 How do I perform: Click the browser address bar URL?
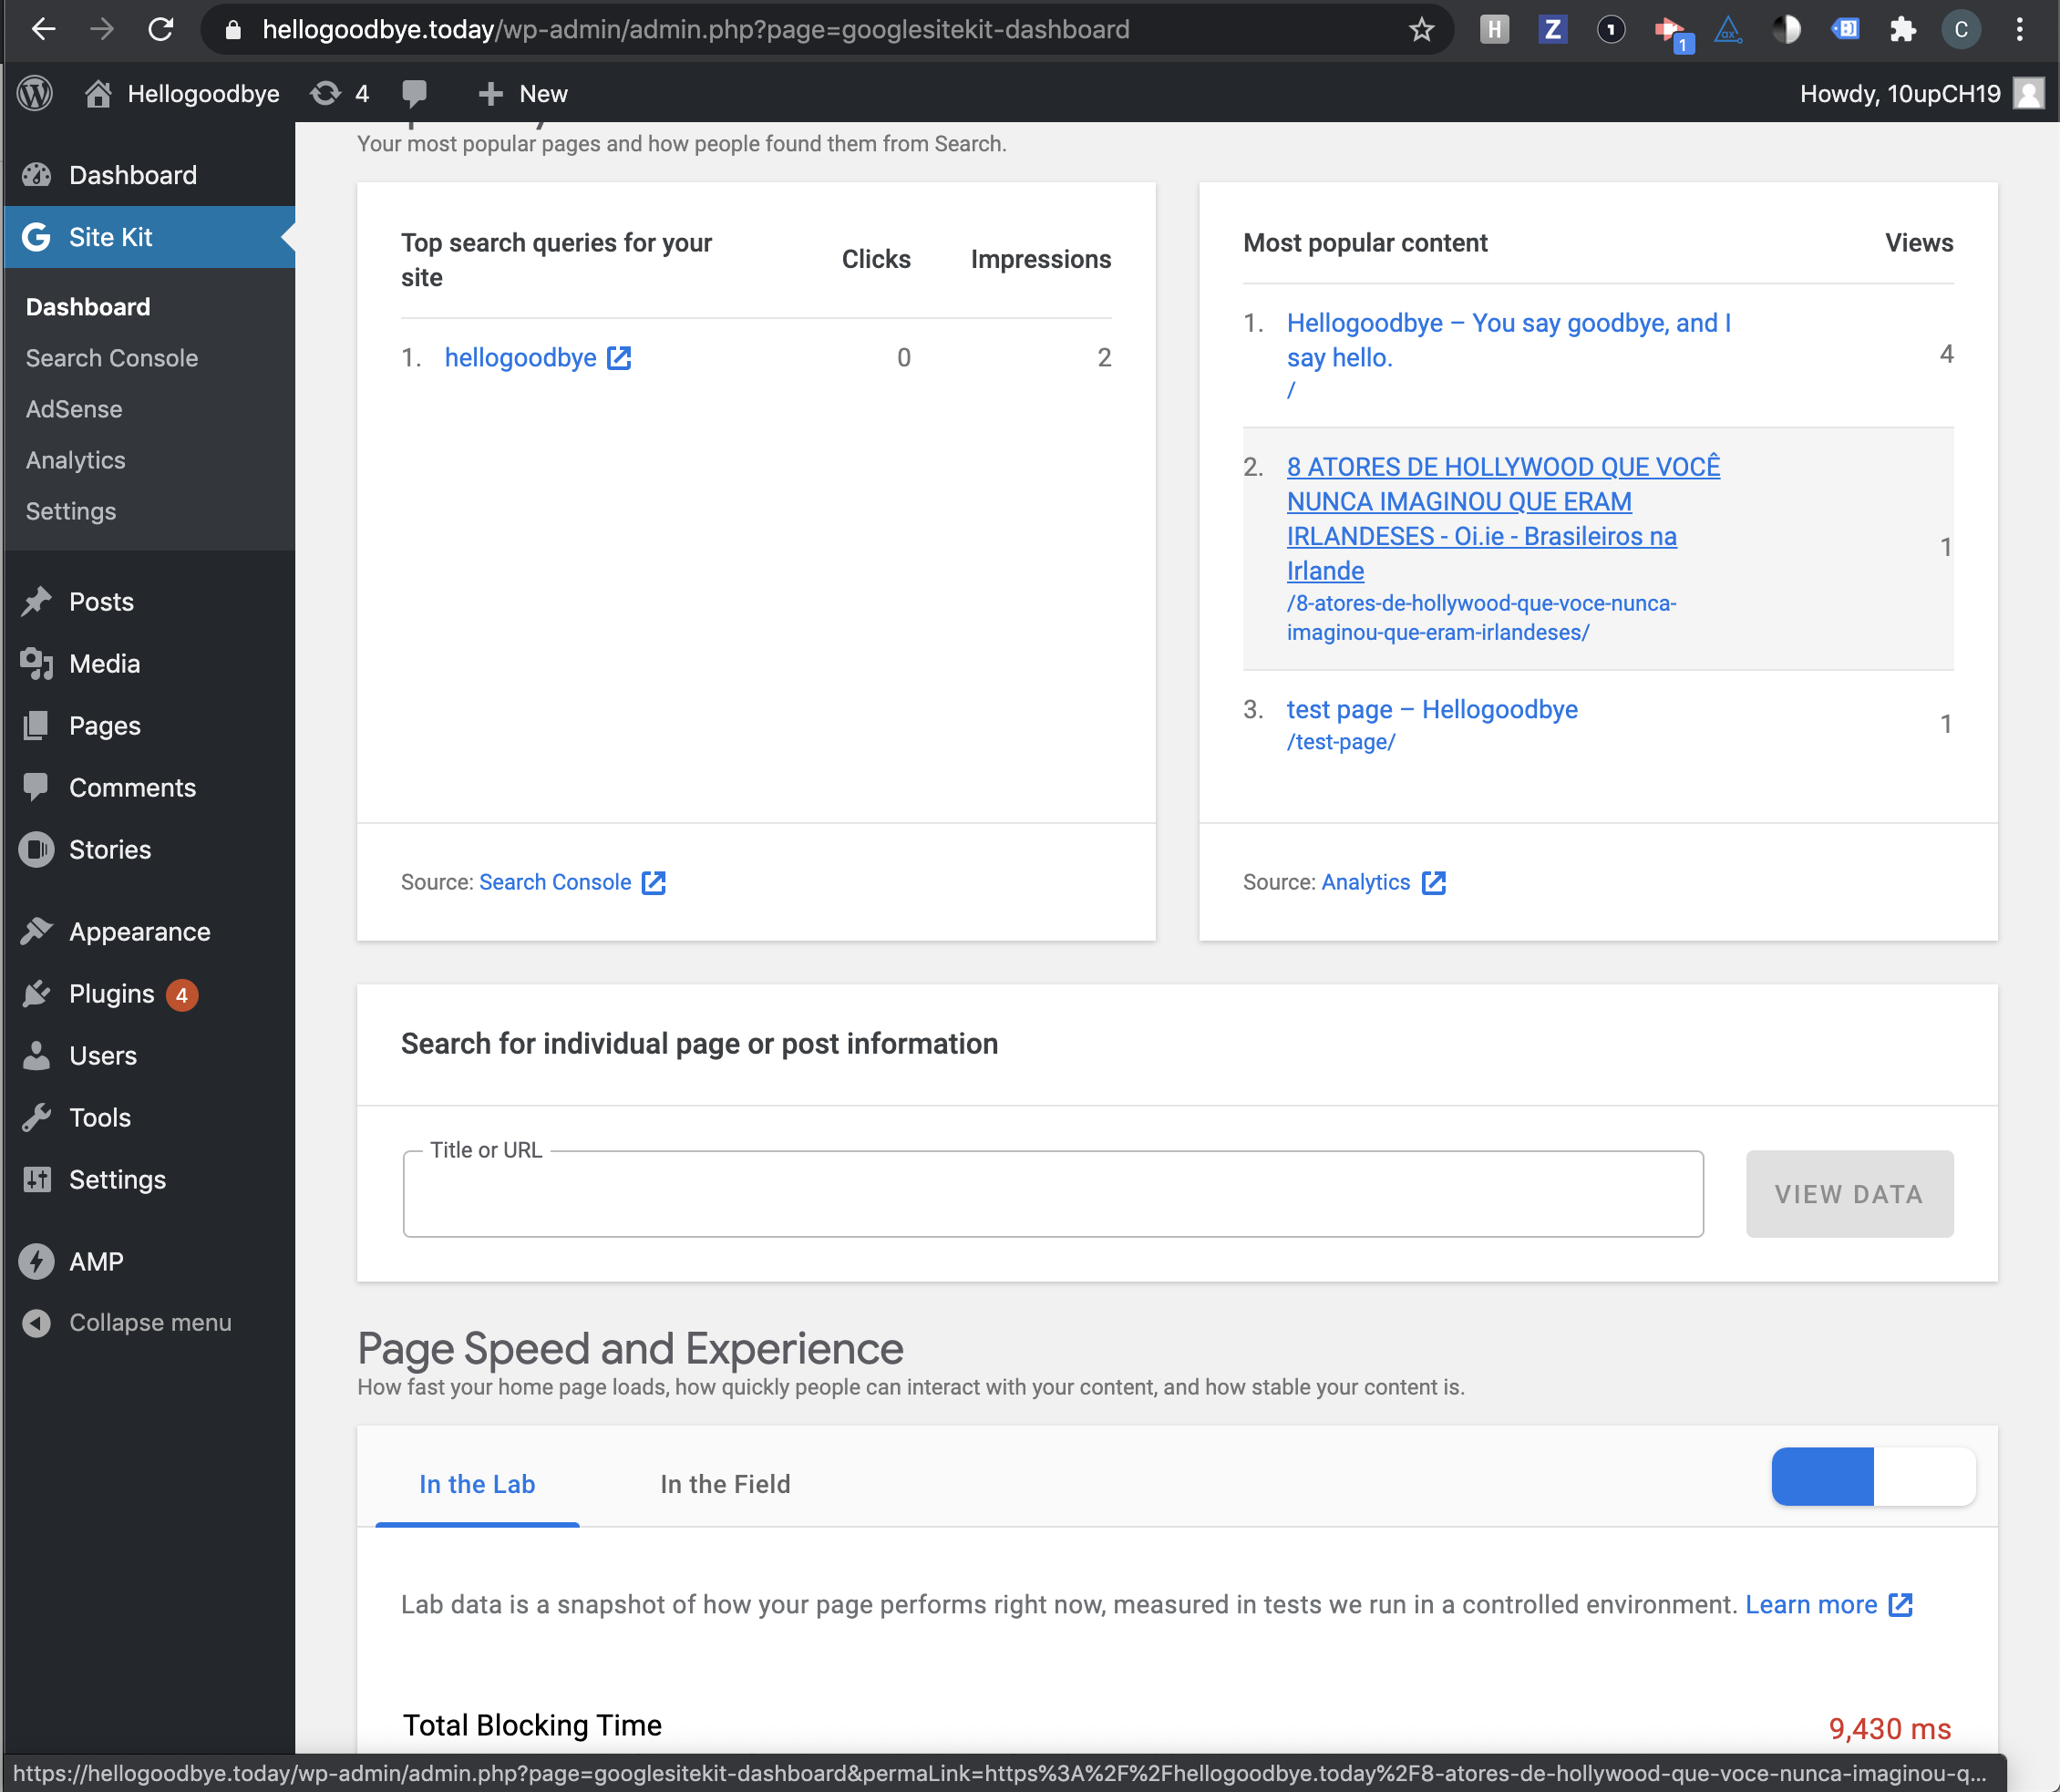[695, 30]
